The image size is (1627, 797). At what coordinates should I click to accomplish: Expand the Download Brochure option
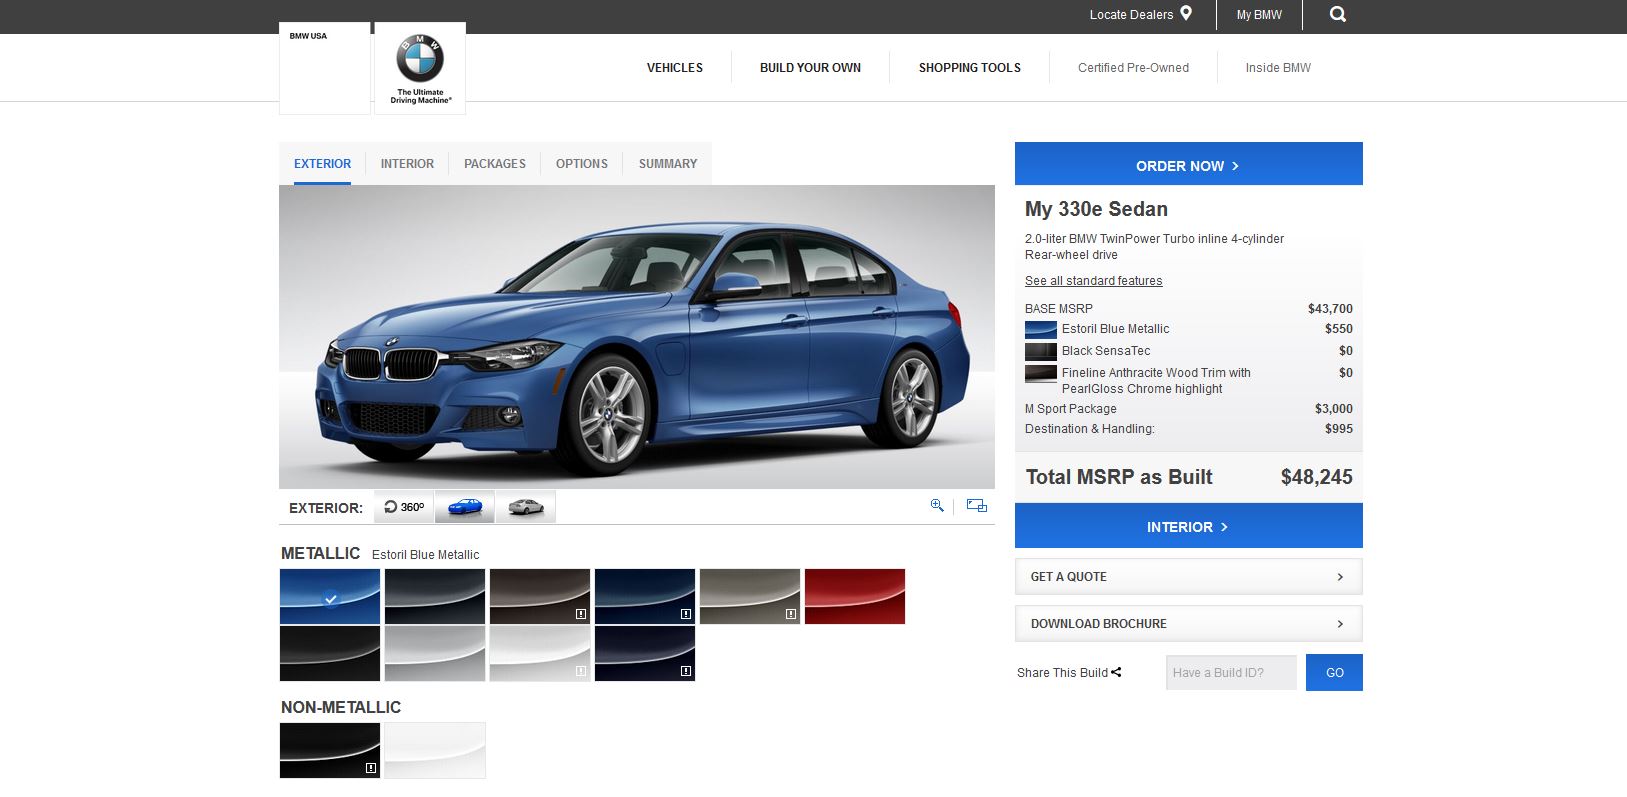[1188, 624]
